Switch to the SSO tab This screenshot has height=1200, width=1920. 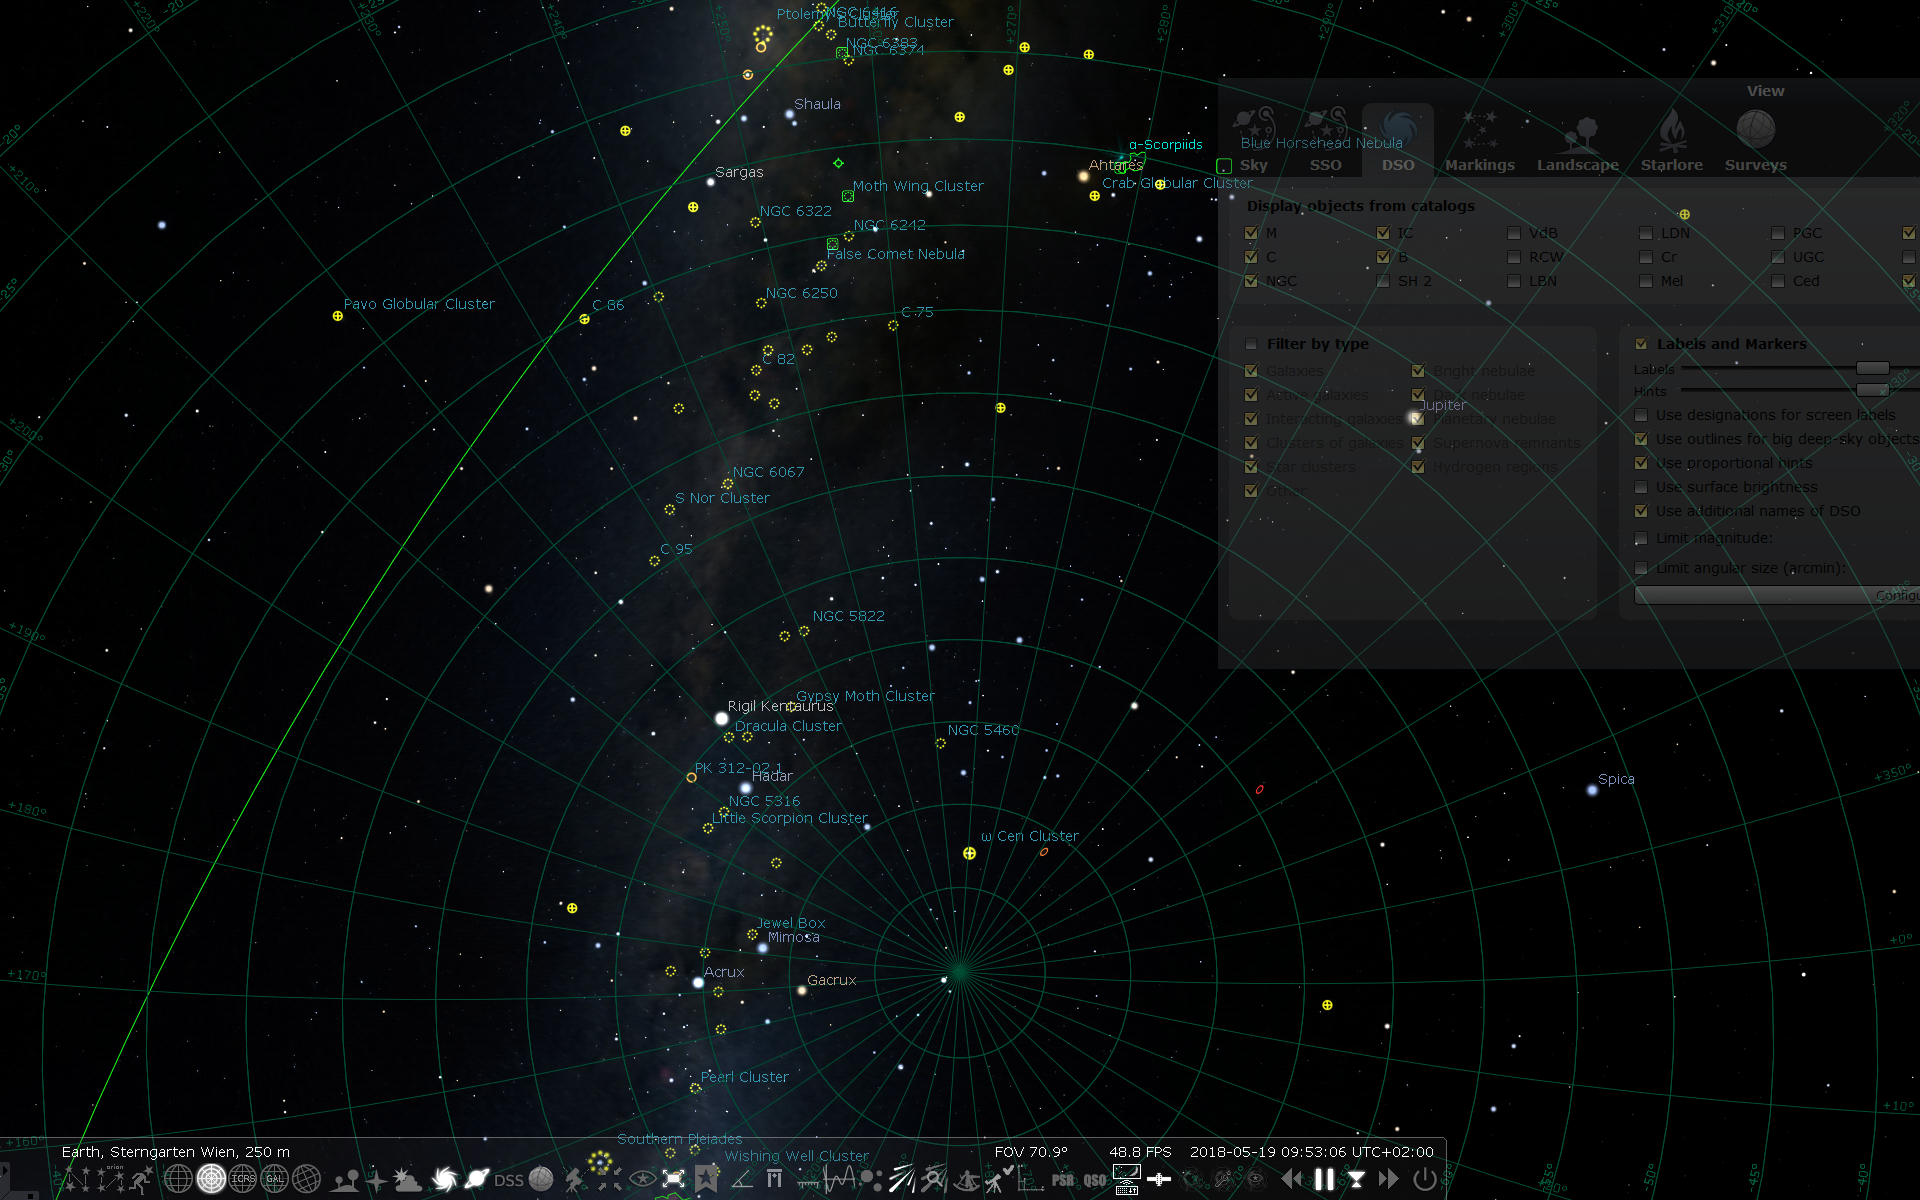click(1326, 140)
